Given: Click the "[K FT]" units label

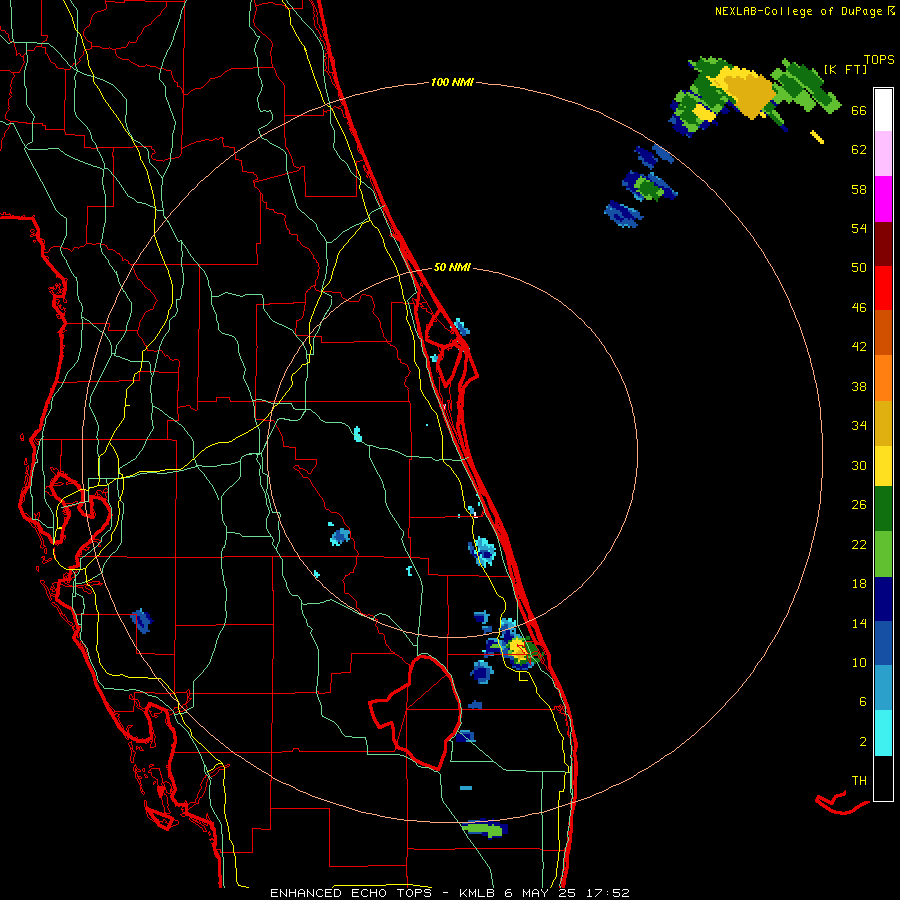Looking at the screenshot, I should (845, 69).
